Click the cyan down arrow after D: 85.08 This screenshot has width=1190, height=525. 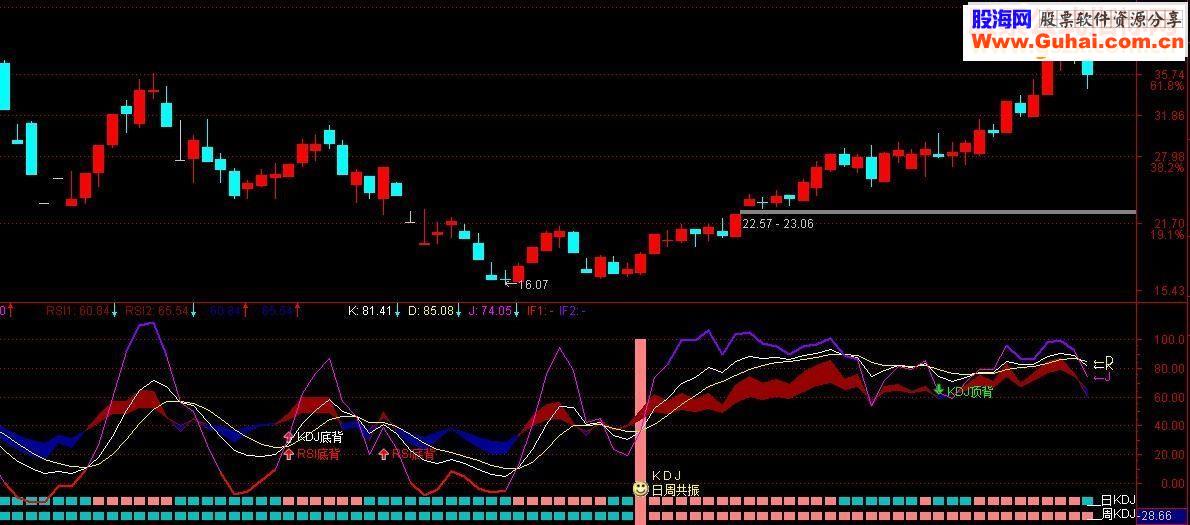[x=458, y=310]
